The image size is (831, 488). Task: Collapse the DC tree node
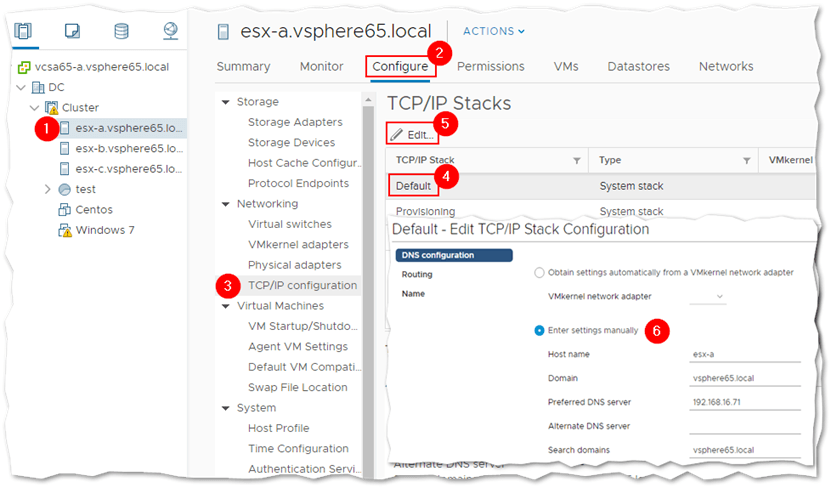click(21, 87)
